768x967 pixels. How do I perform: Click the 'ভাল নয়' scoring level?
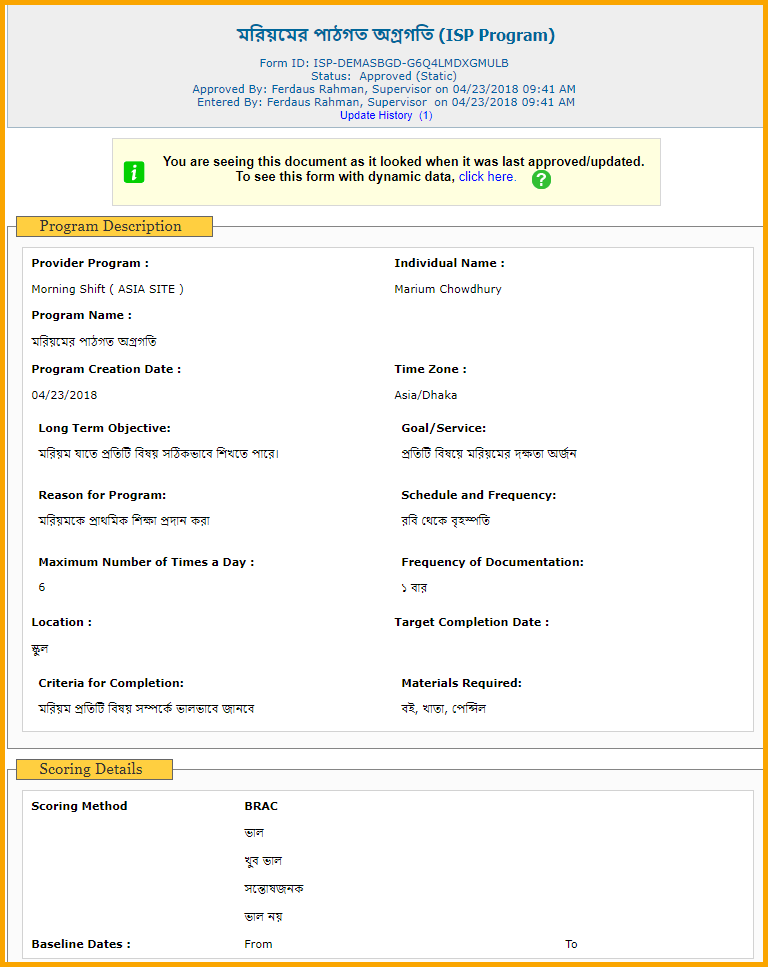tap(263, 916)
